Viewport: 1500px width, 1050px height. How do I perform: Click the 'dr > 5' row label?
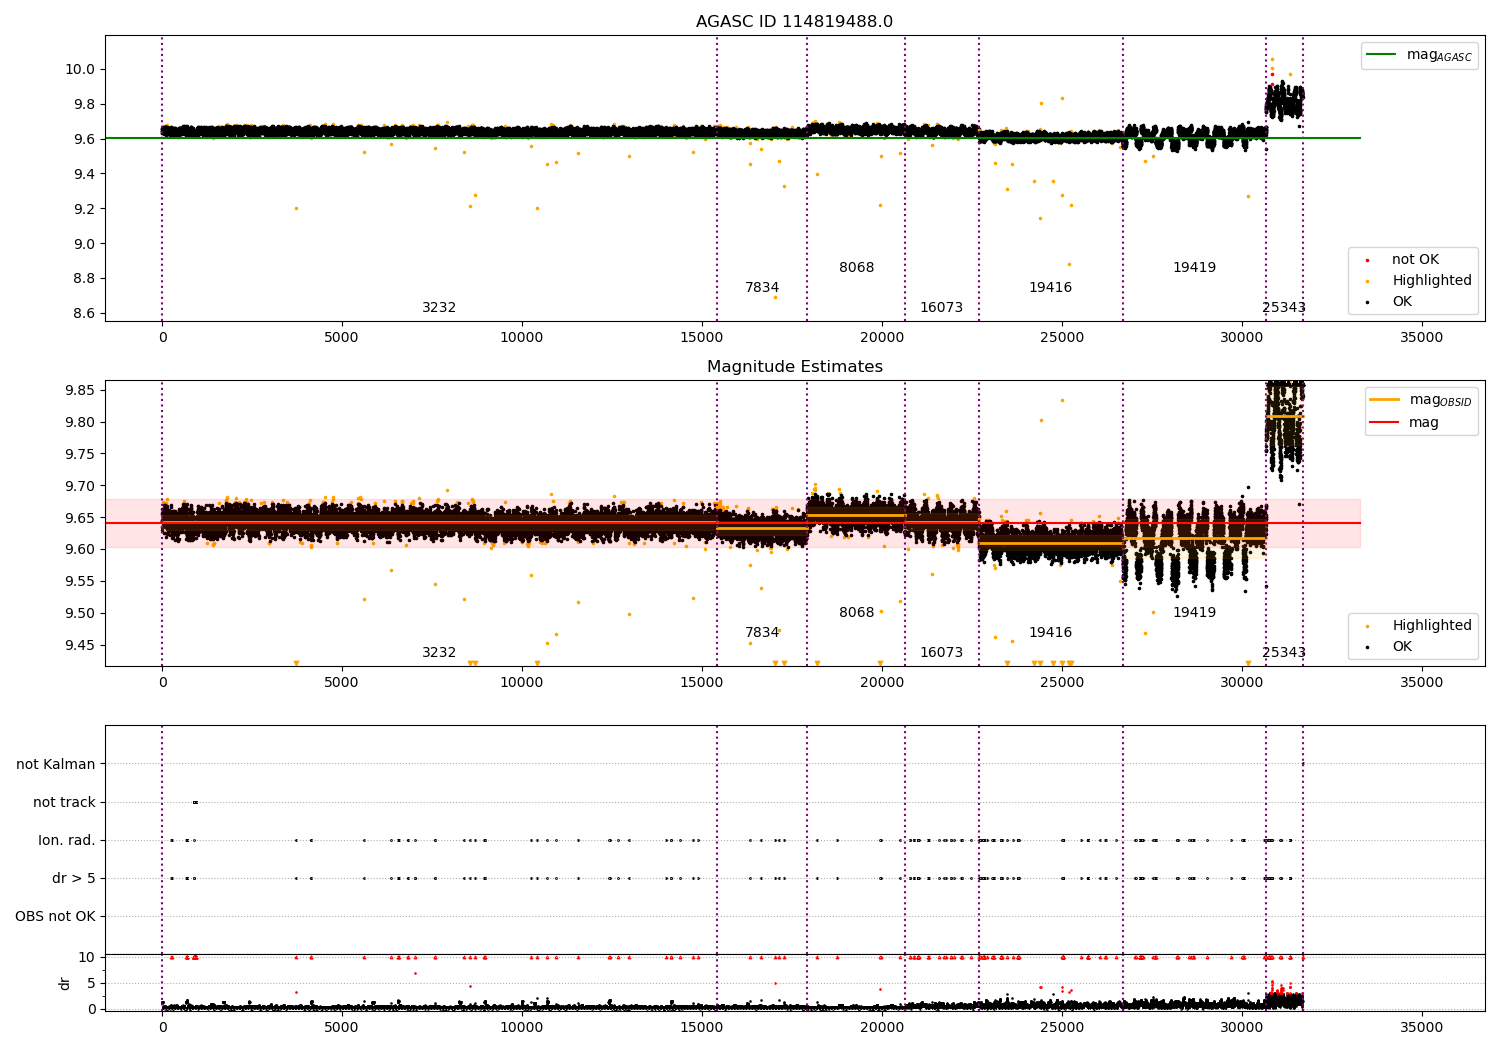[74, 879]
